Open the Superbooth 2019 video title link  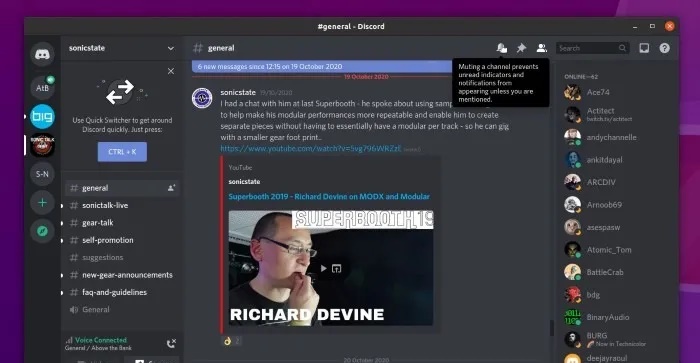point(329,196)
